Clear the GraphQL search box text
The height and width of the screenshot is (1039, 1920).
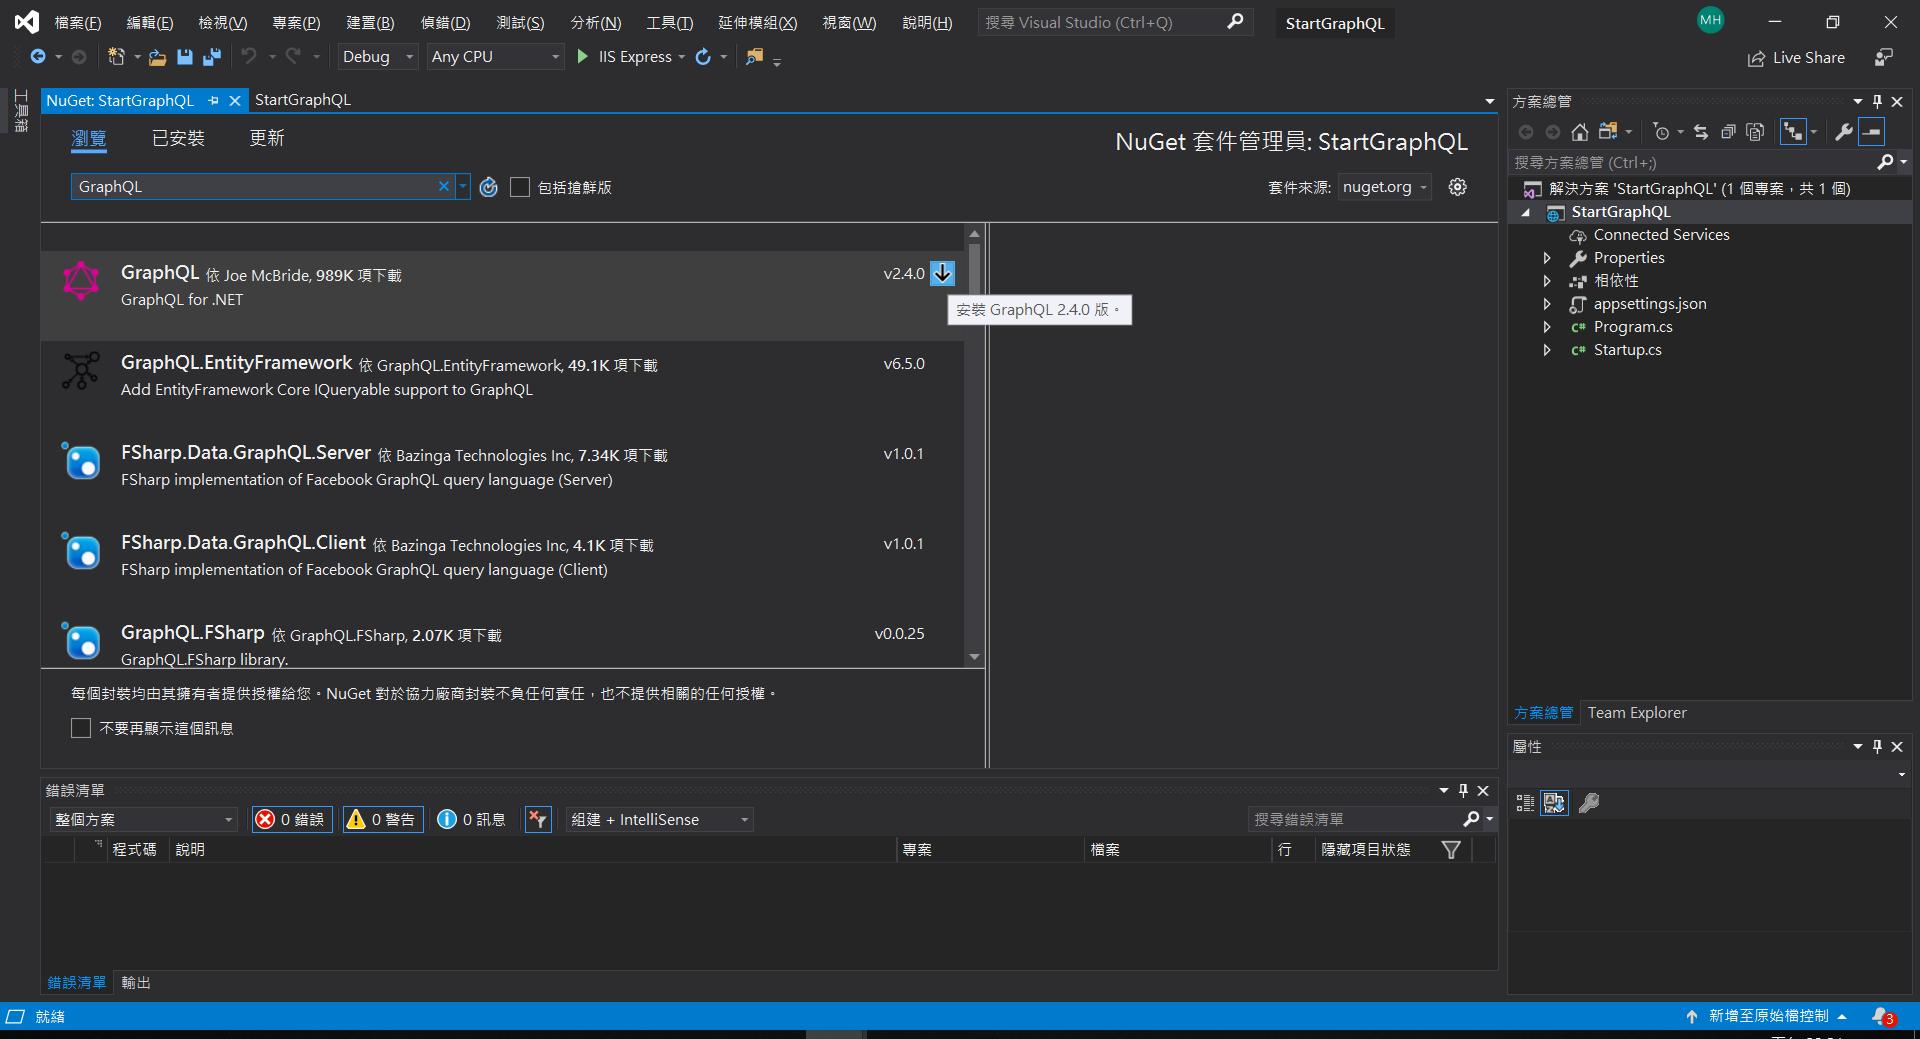tap(444, 186)
